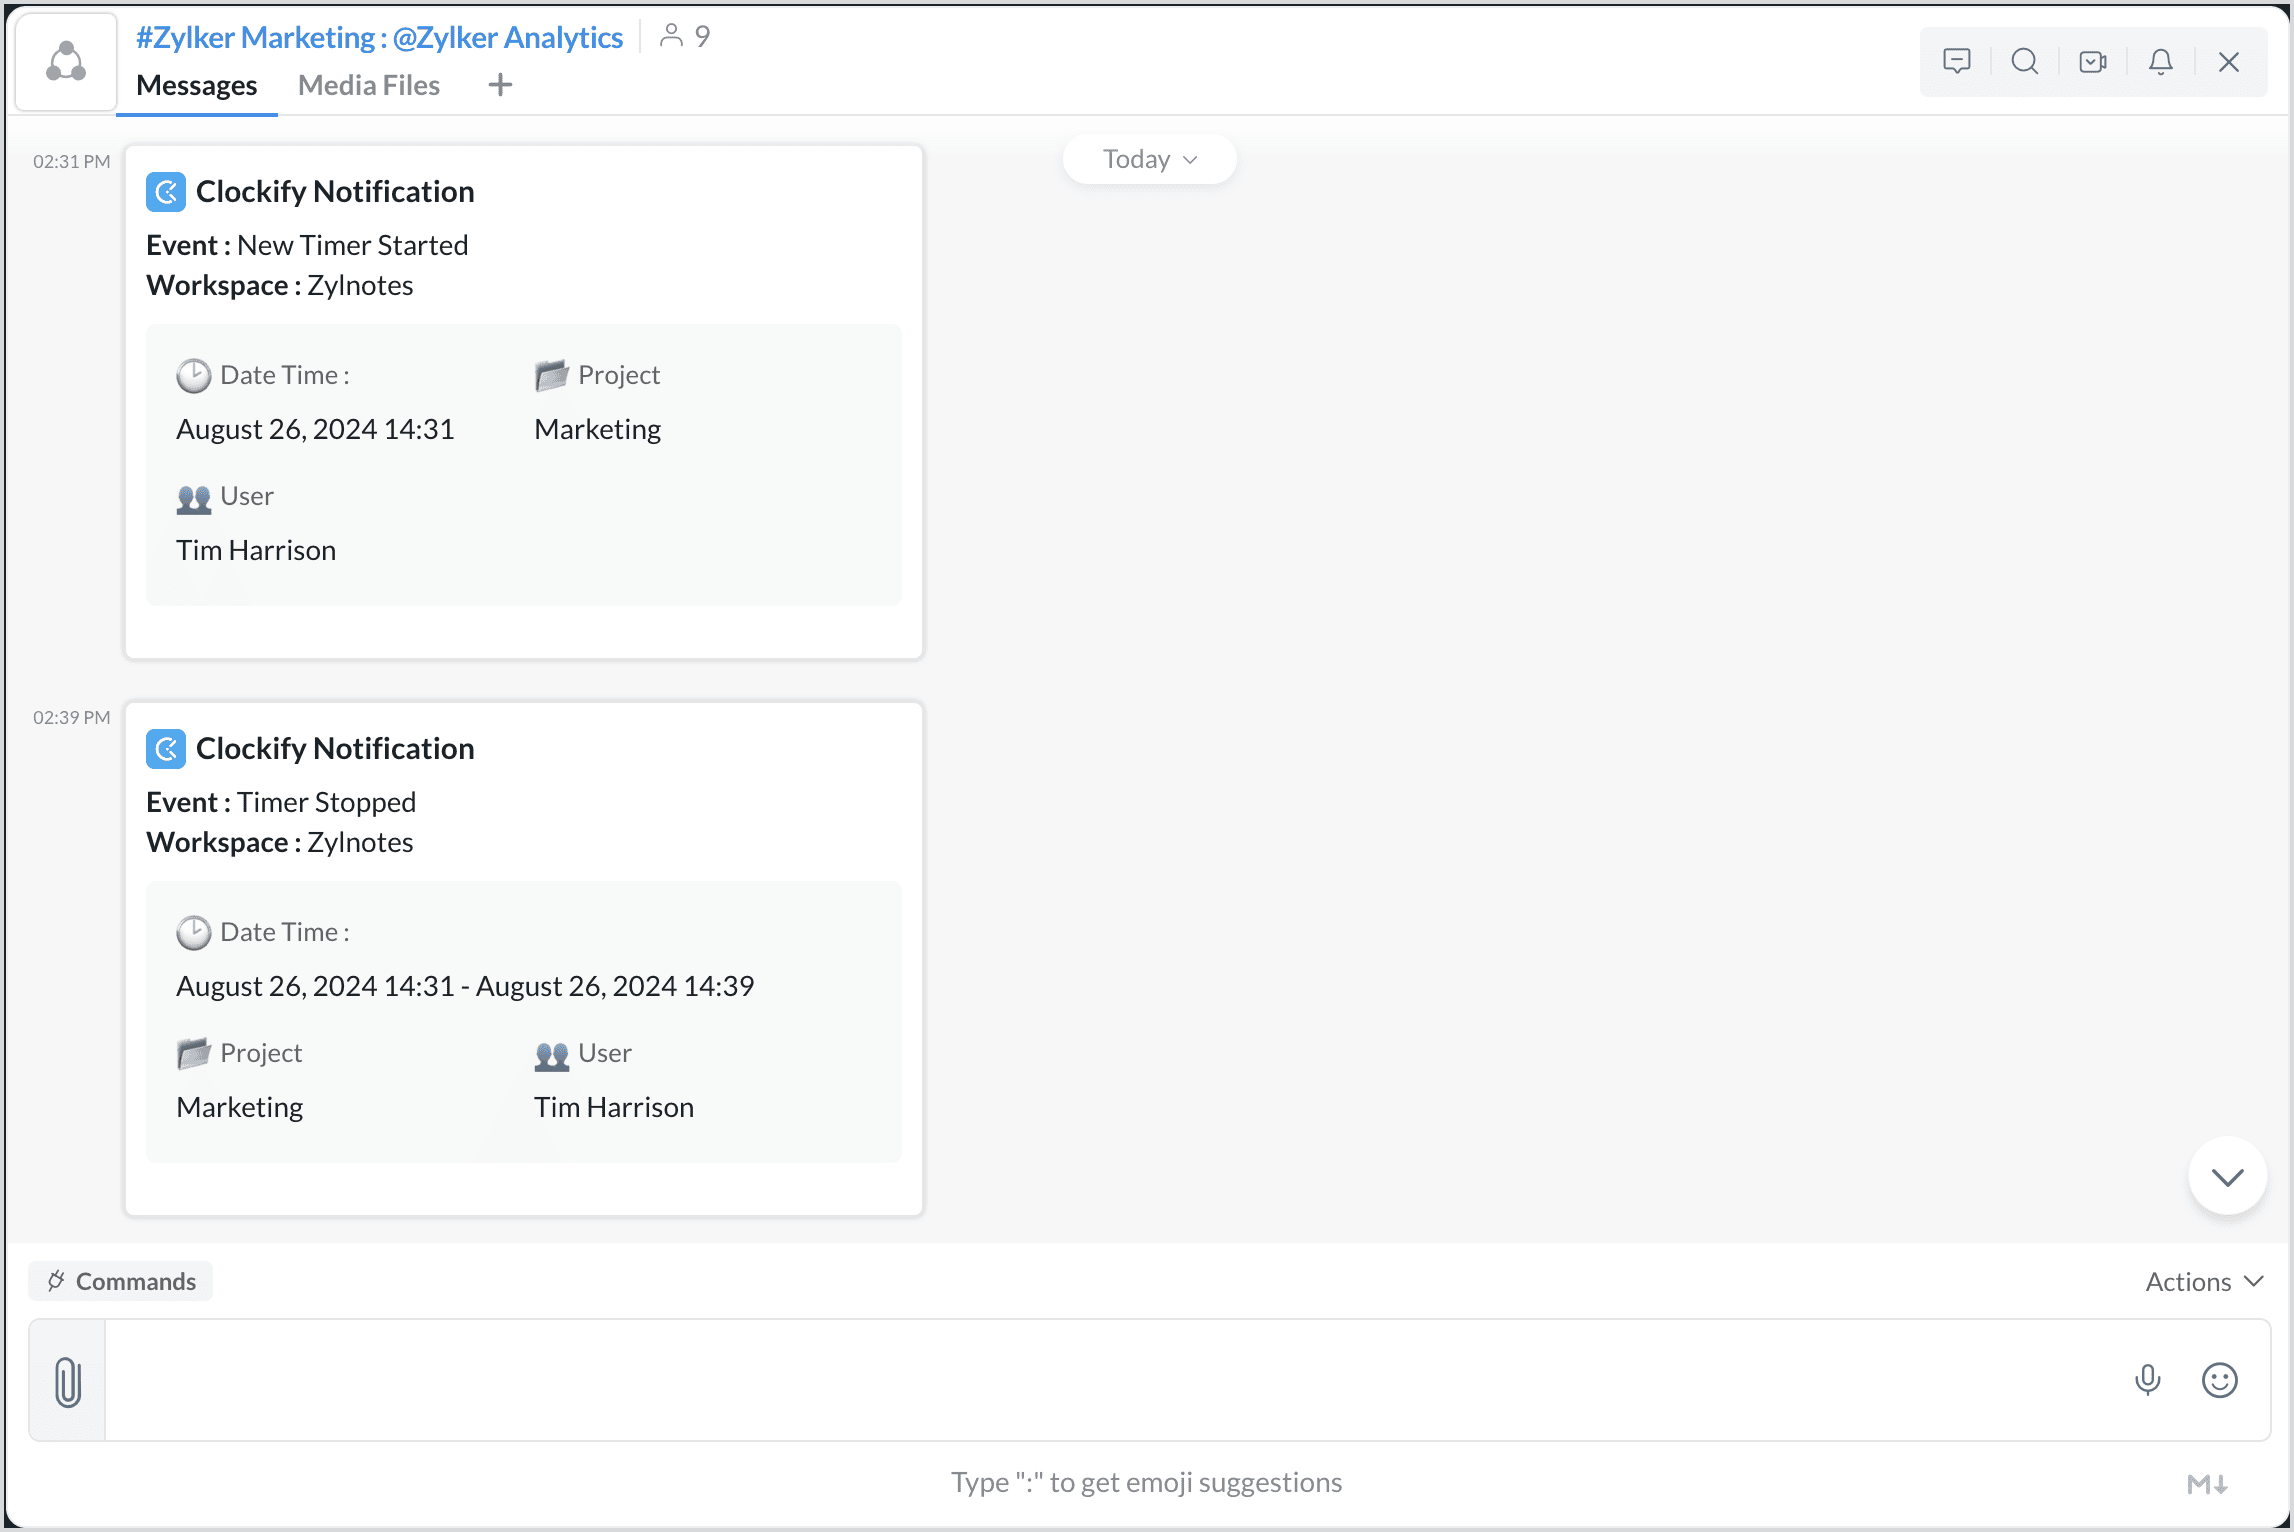
Task: Open the threads icon in header
Action: click(1956, 62)
